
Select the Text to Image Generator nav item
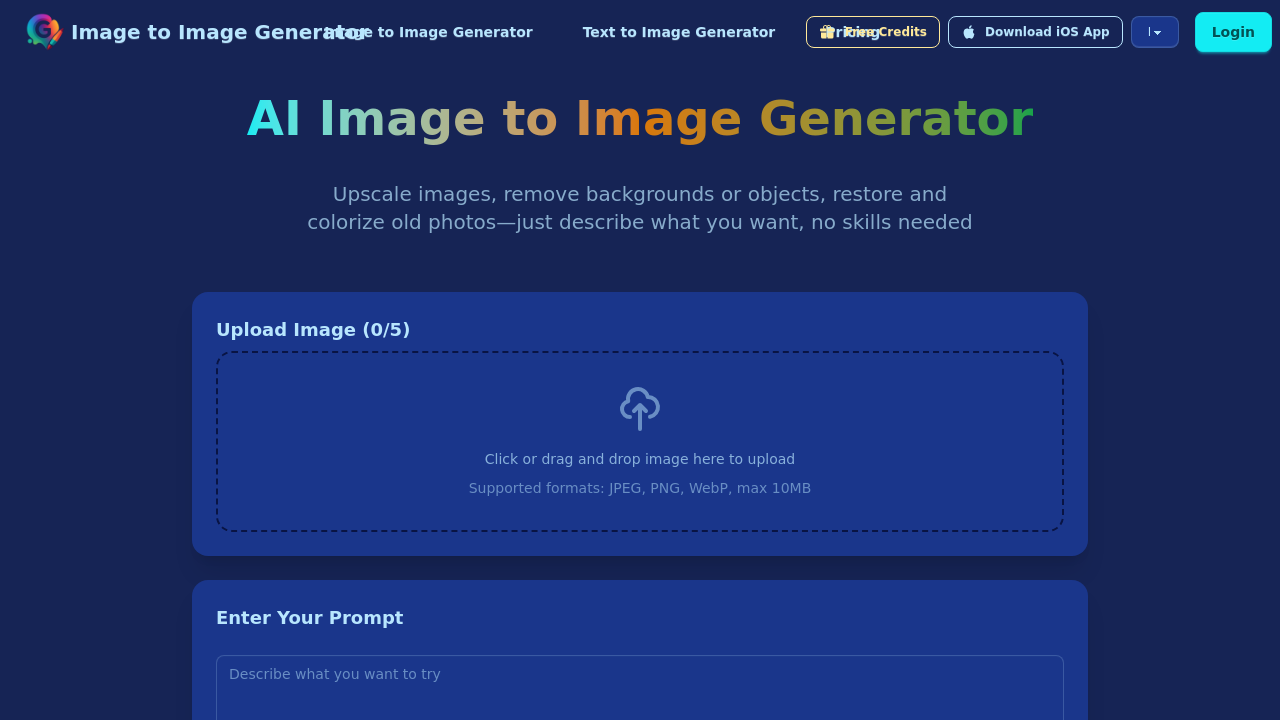coord(679,31)
